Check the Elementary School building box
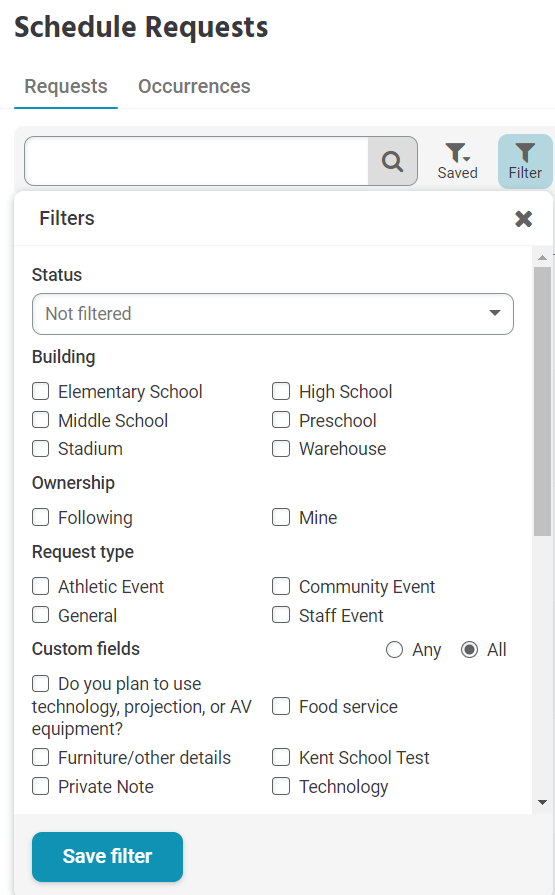555x895 pixels. 41,392
